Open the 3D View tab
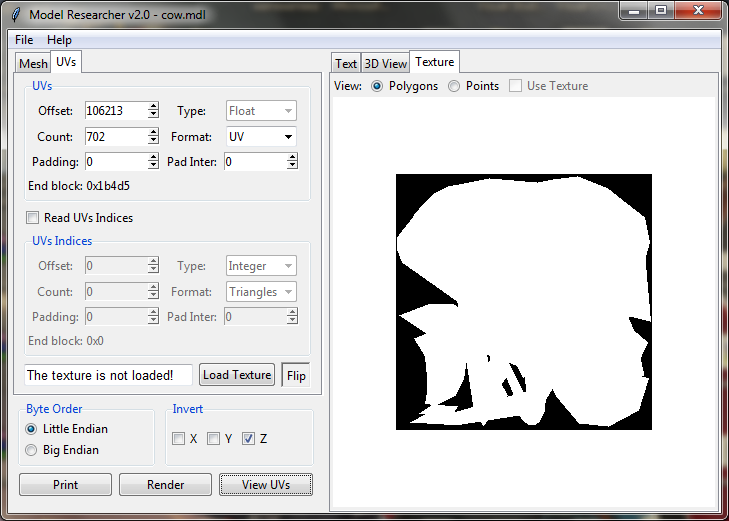 click(x=385, y=63)
